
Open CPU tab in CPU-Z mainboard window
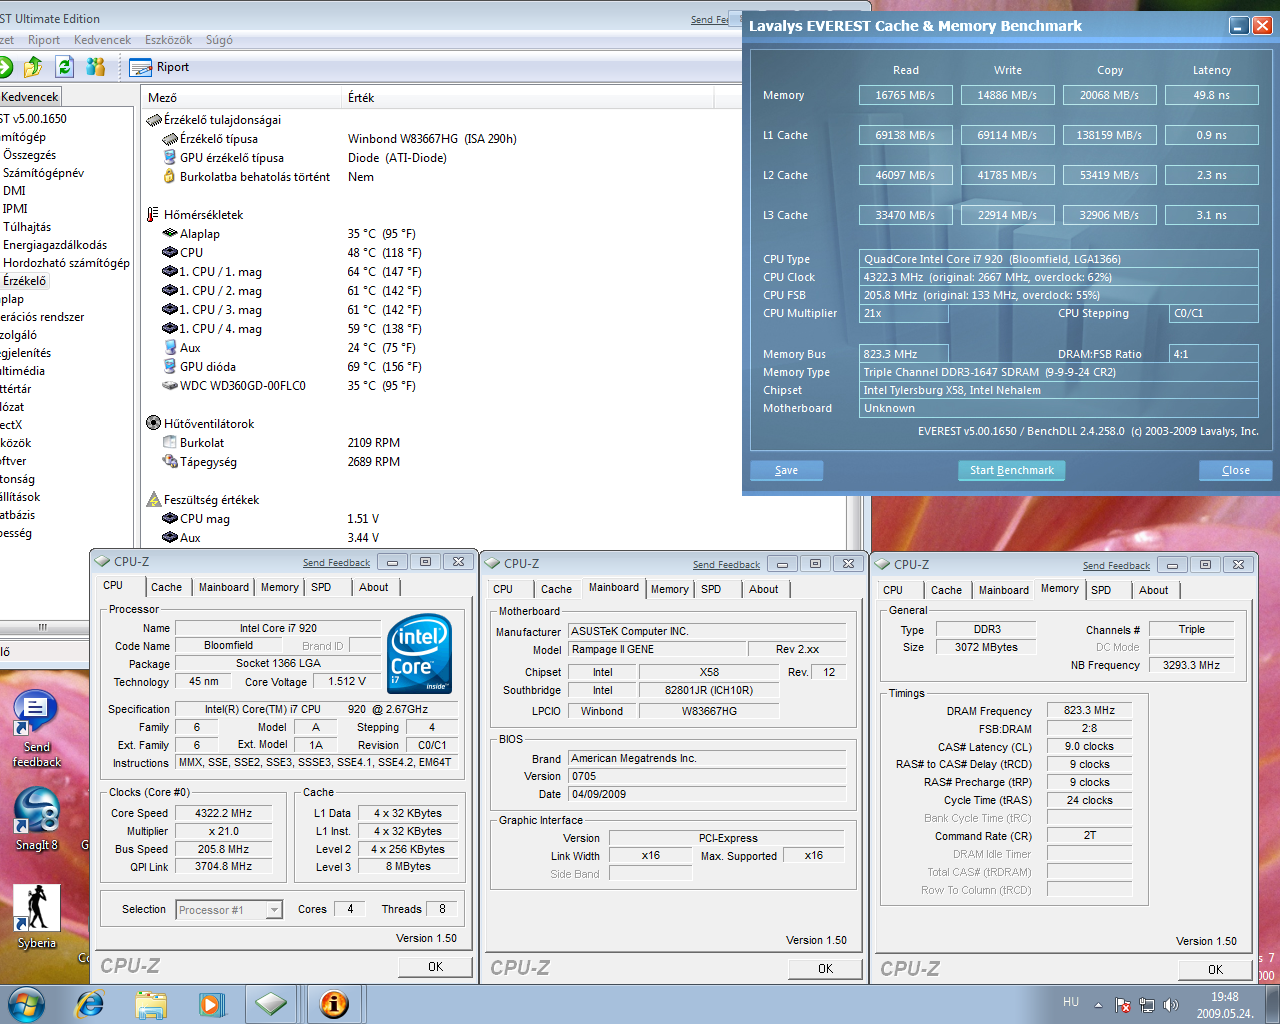503,590
